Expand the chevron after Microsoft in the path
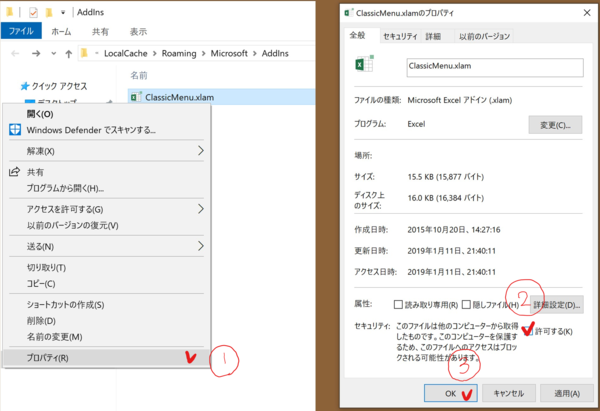 pyautogui.click(x=255, y=54)
